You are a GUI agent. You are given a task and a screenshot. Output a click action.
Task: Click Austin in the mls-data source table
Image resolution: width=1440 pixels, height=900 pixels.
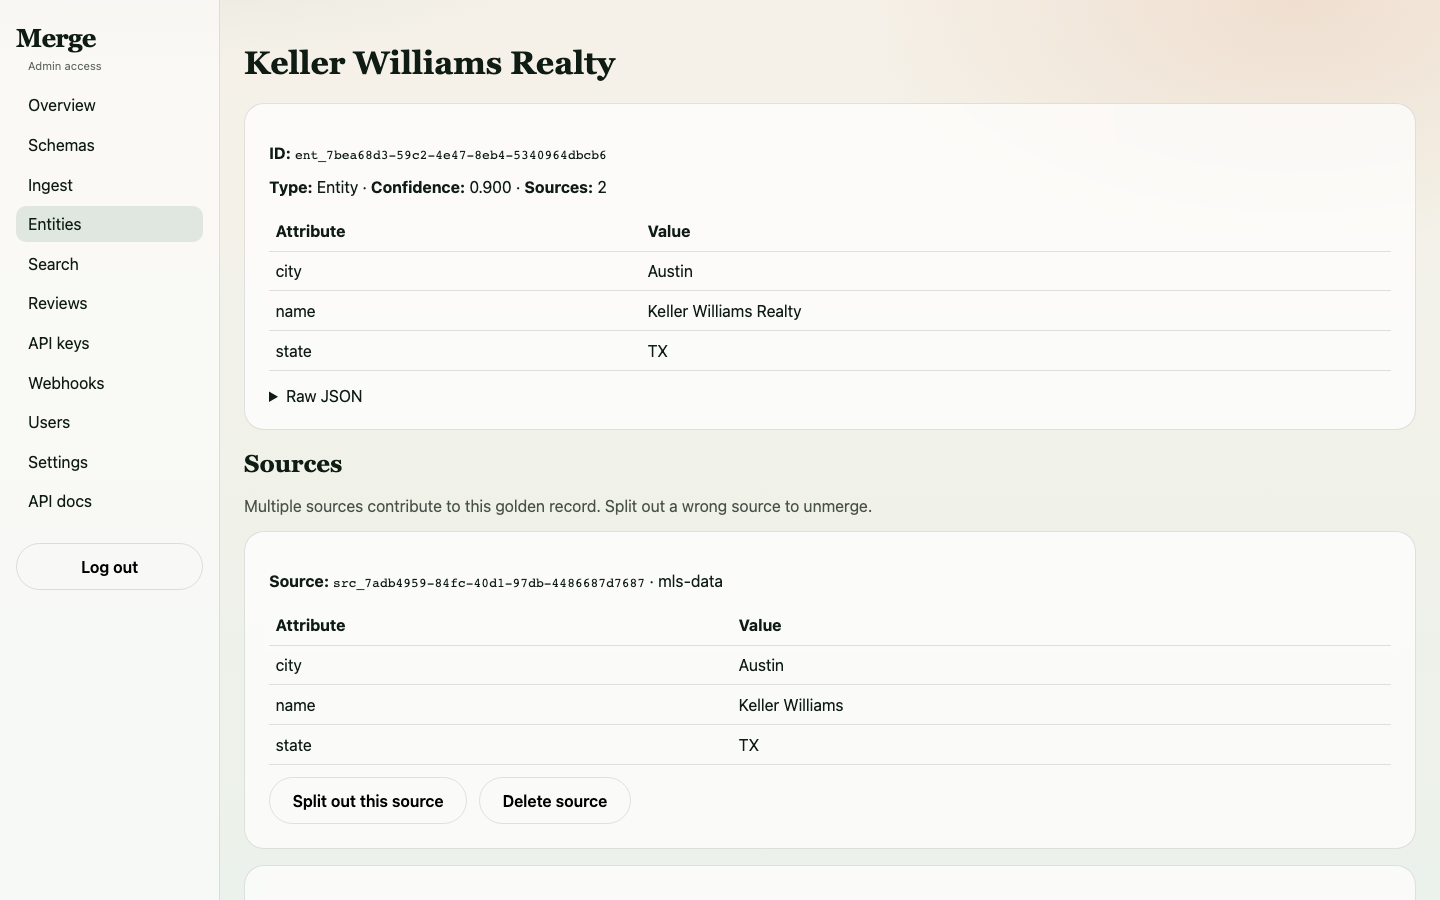pyautogui.click(x=761, y=665)
